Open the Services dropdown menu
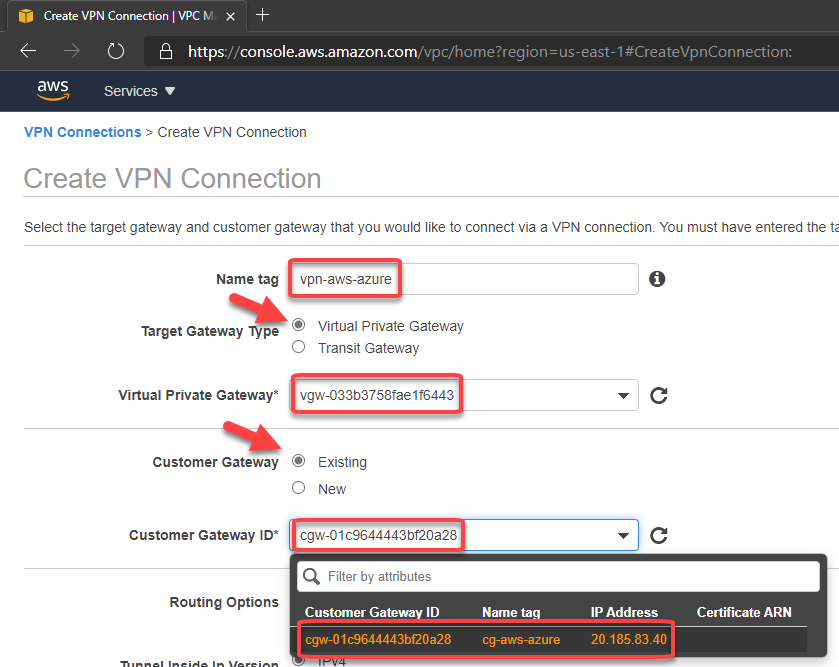 tap(139, 91)
